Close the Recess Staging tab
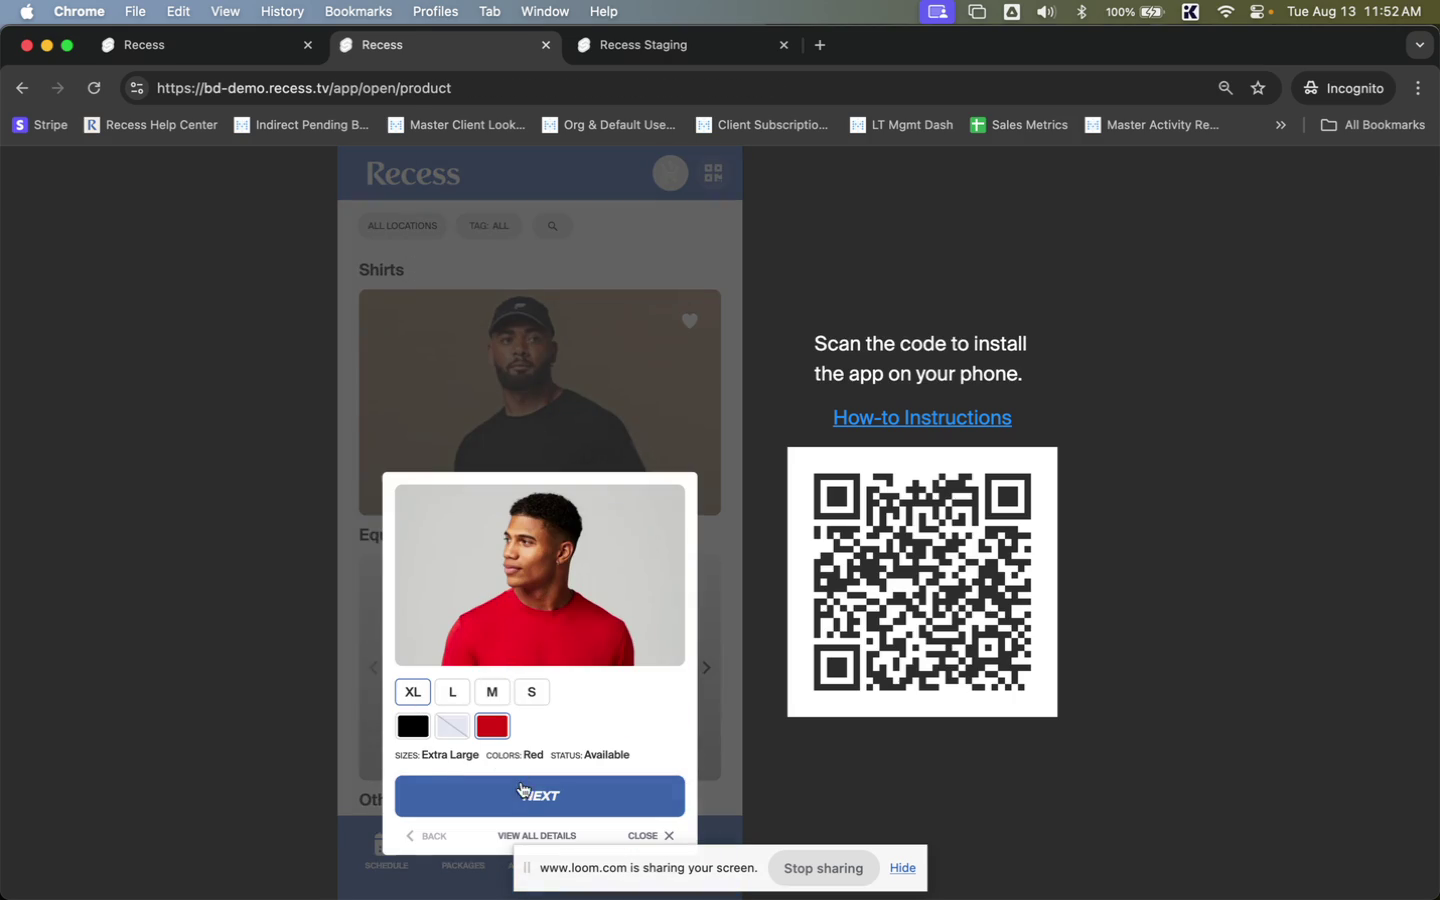 tap(784, 45)
